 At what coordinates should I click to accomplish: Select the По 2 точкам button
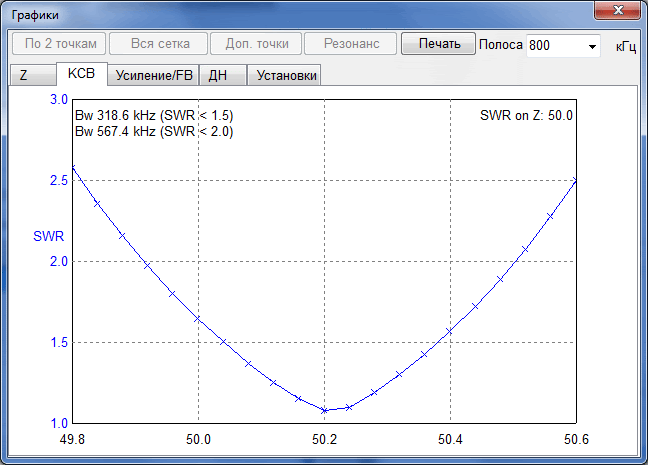tap(59, 43)
